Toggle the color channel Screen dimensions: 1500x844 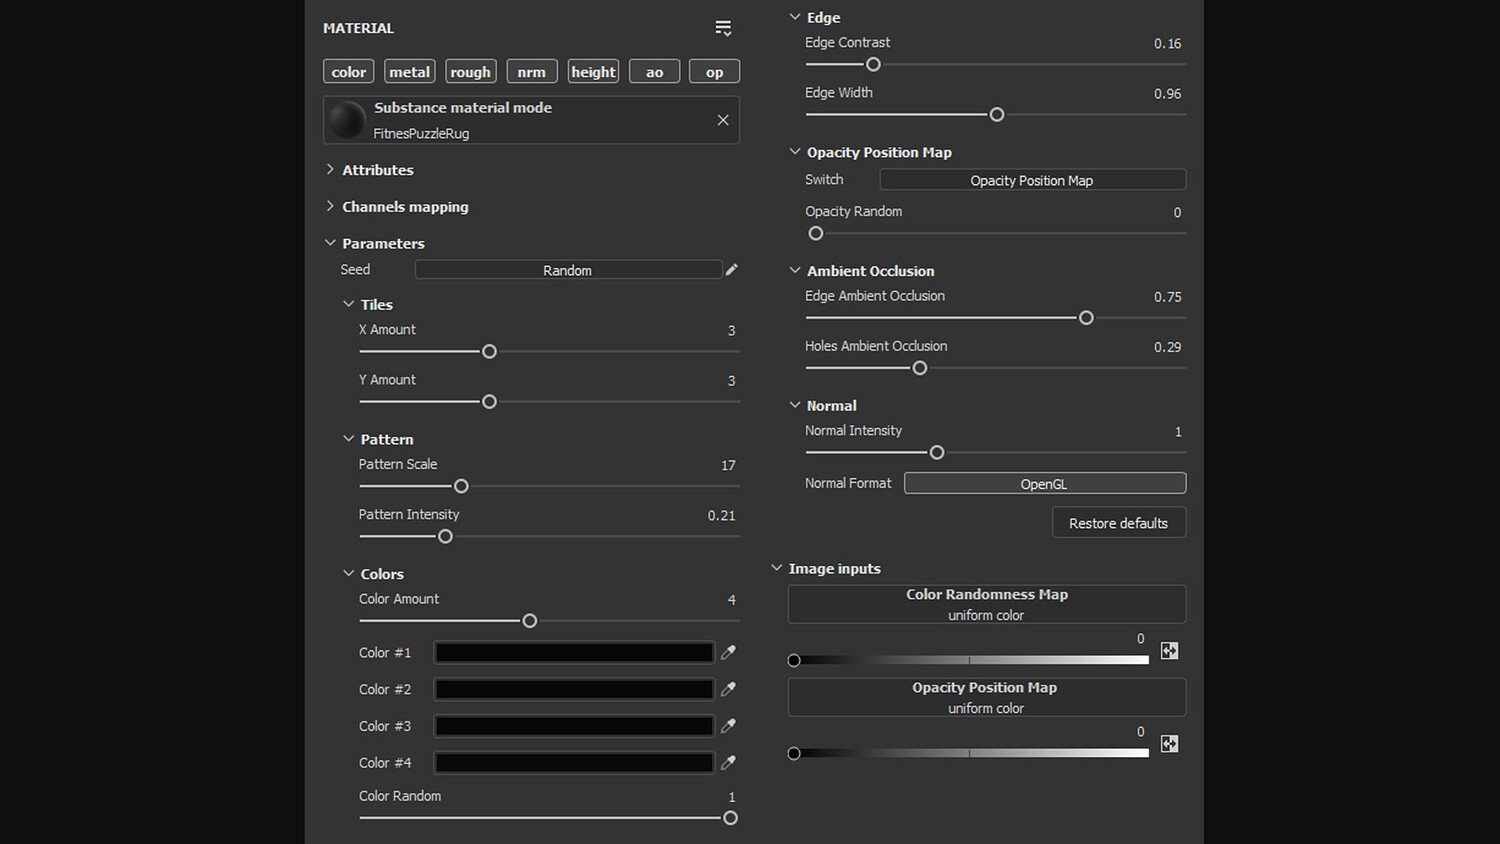point(348,72)
